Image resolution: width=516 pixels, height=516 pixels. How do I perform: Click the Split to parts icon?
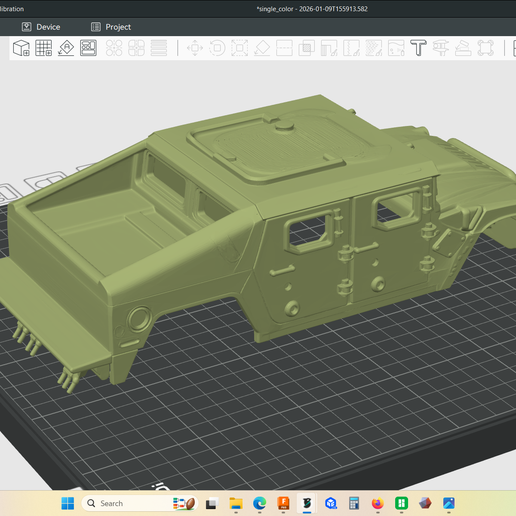point(136,48)
